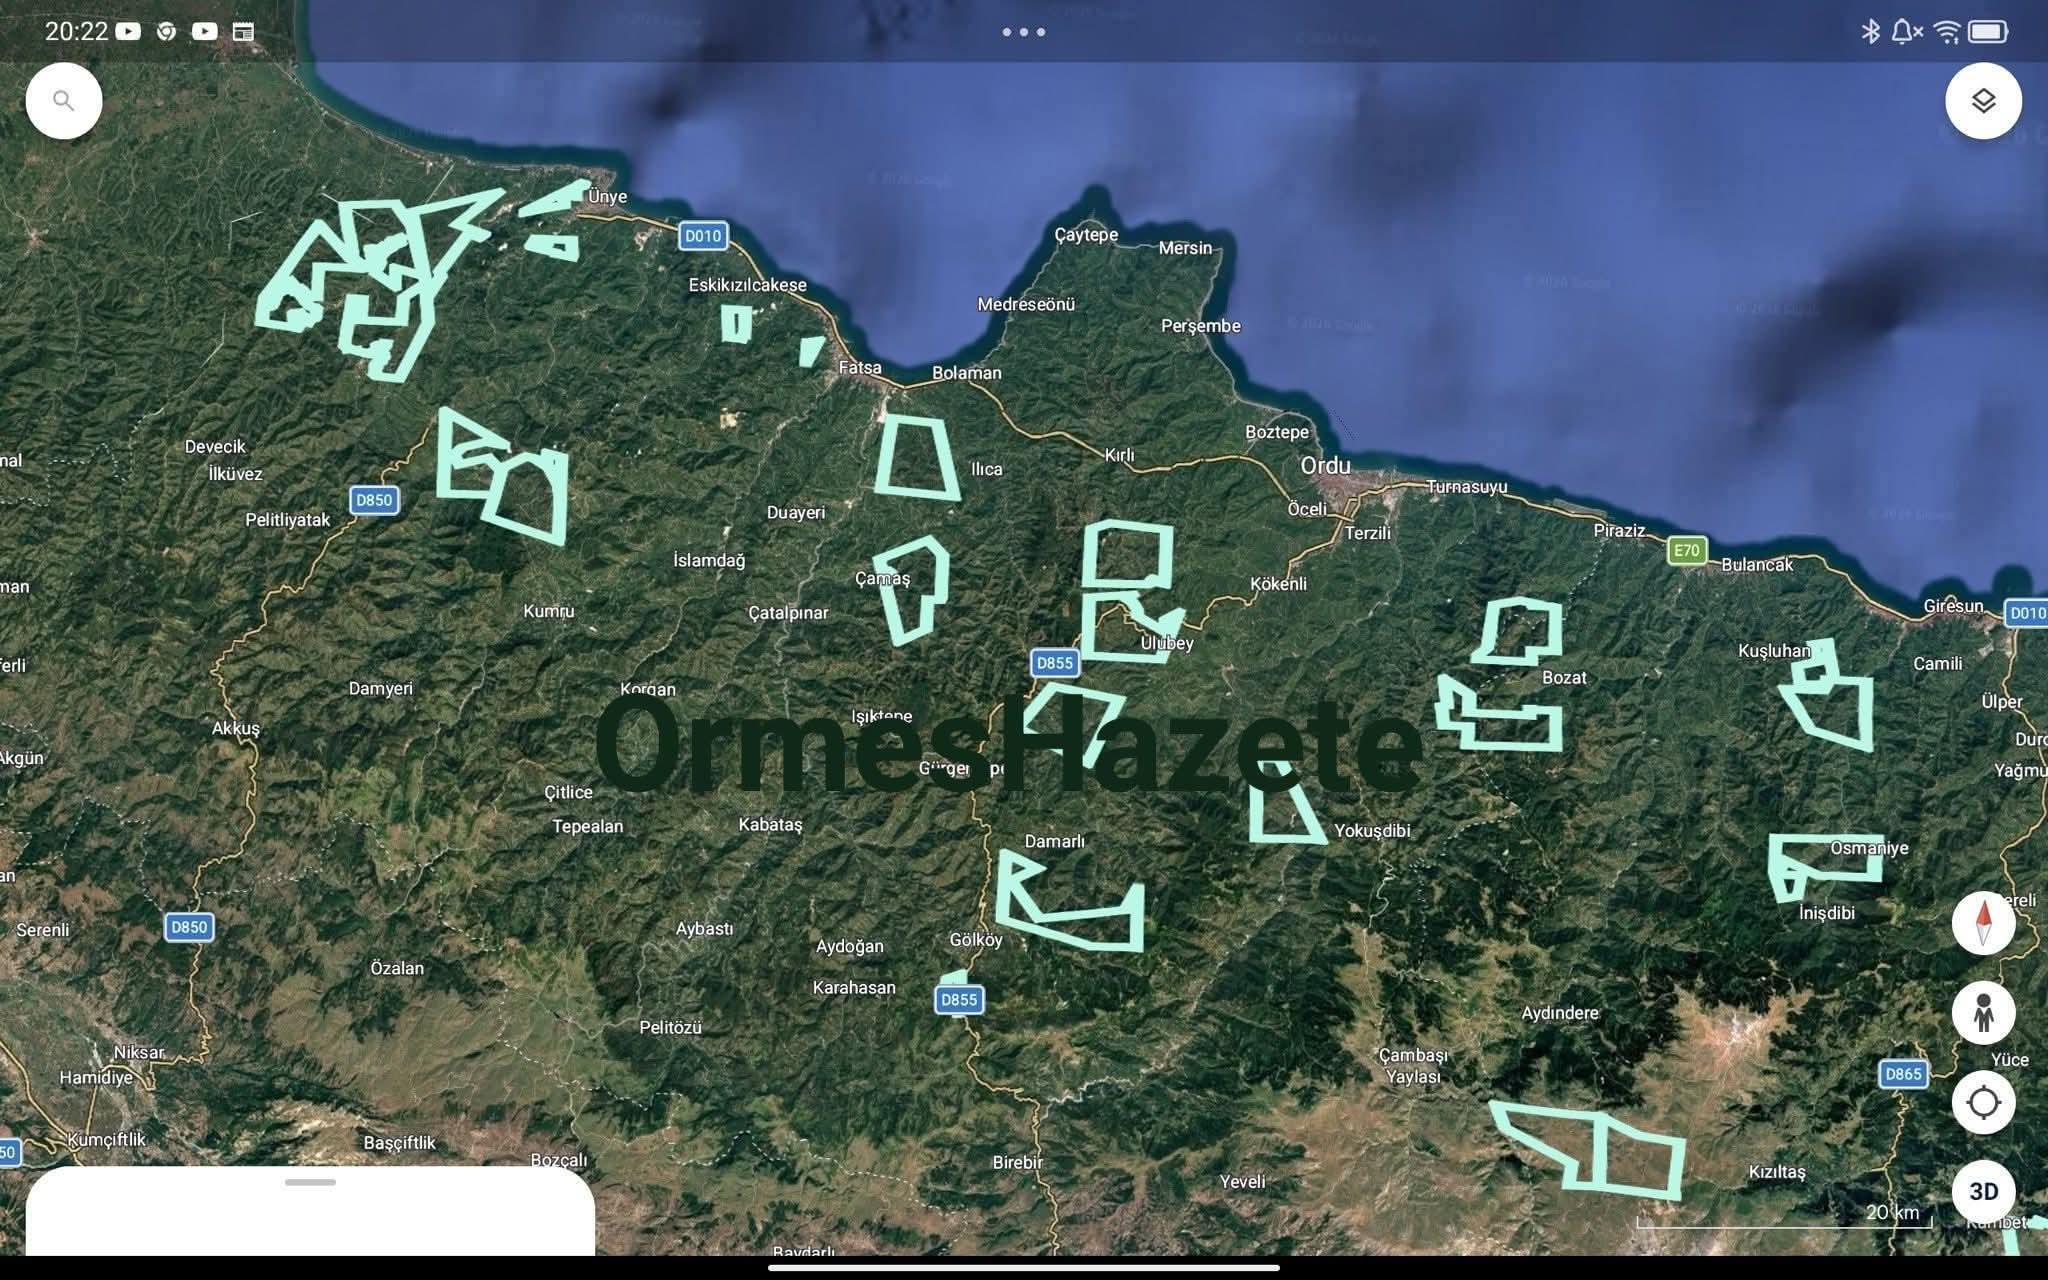Screen dimensions: 2048x1280
Task: Center map on my location
Action: pos(1983,1102)
